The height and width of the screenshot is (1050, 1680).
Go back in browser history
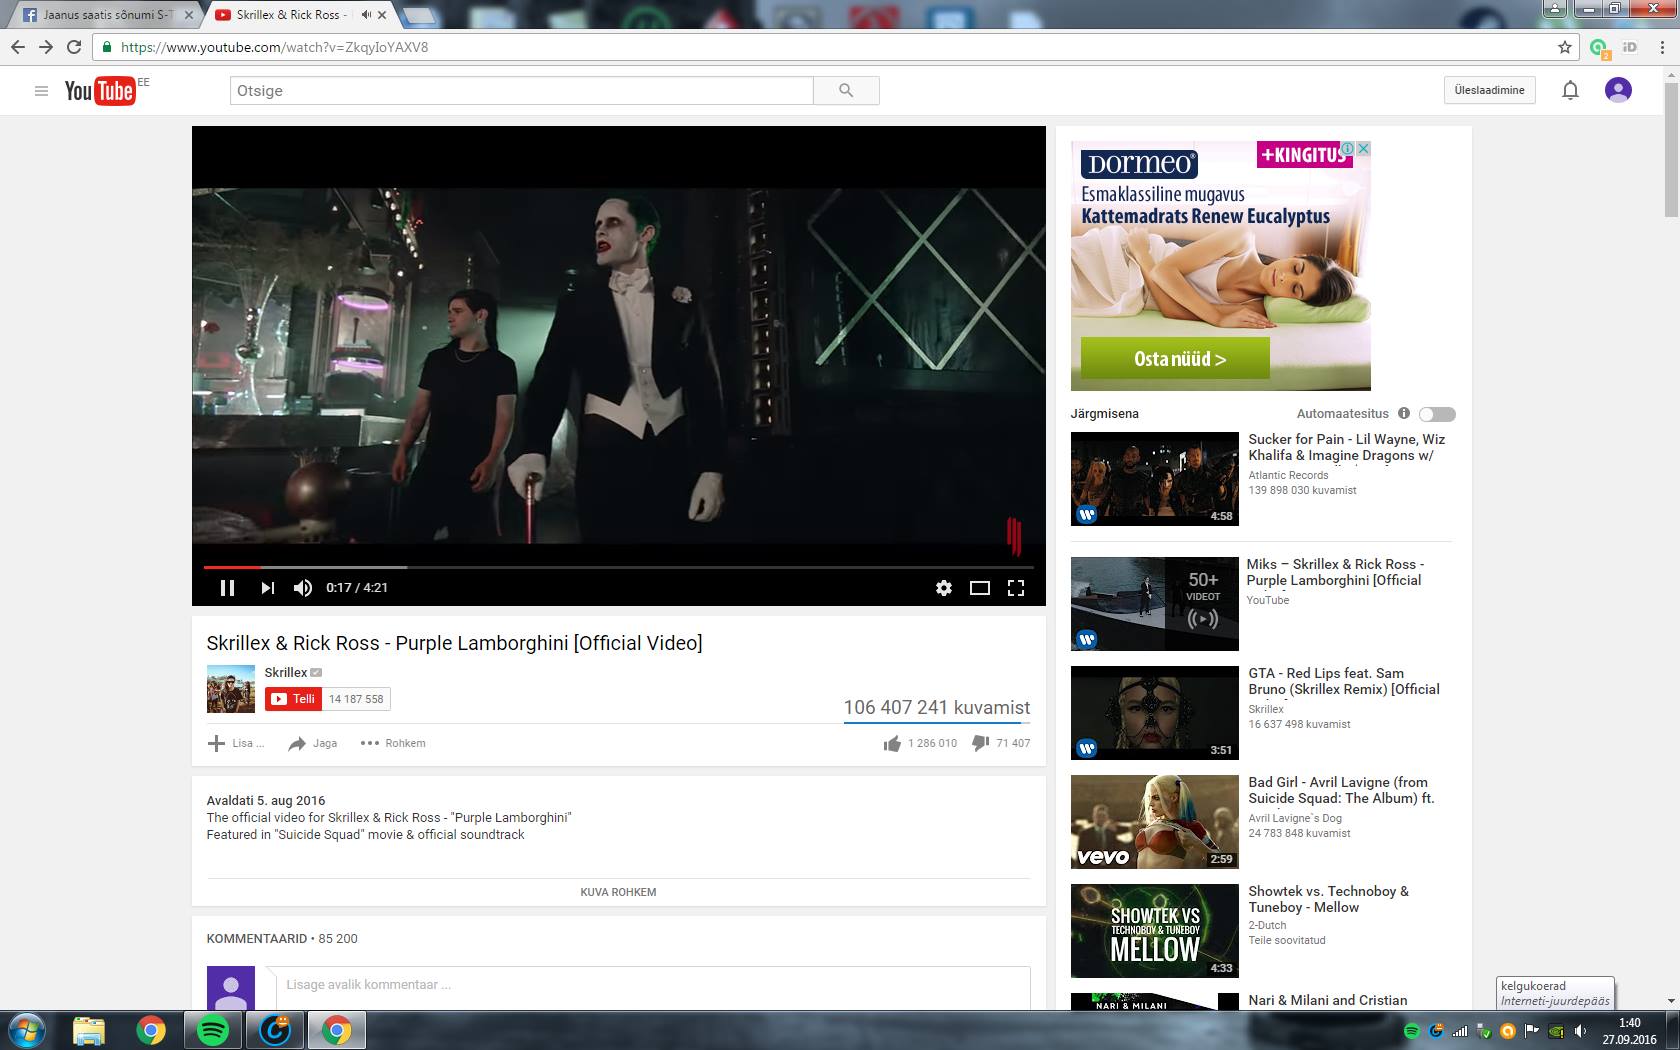(x=17, y=47)
